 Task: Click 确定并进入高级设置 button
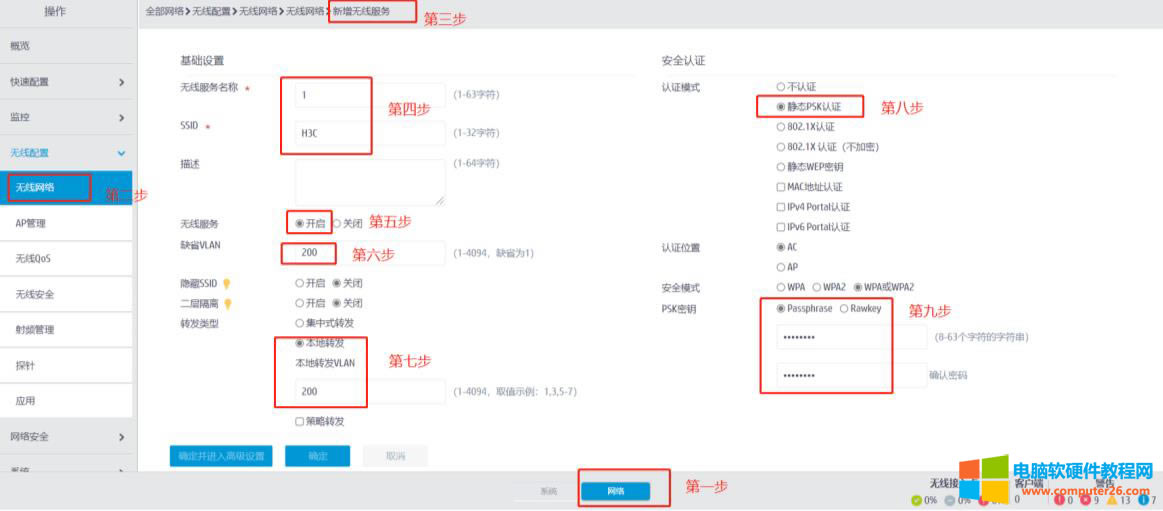tap(221, 456)
